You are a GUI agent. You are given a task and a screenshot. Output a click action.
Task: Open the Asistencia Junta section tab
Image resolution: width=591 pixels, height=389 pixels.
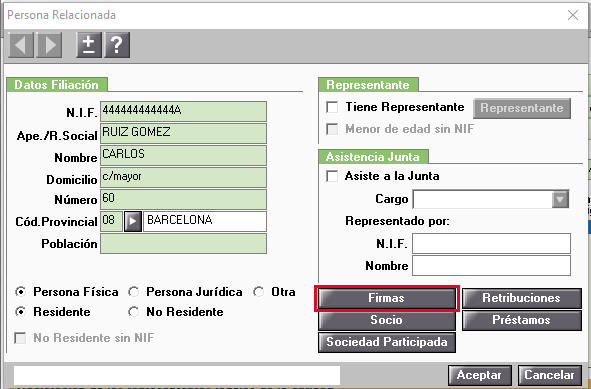point(373,157)
